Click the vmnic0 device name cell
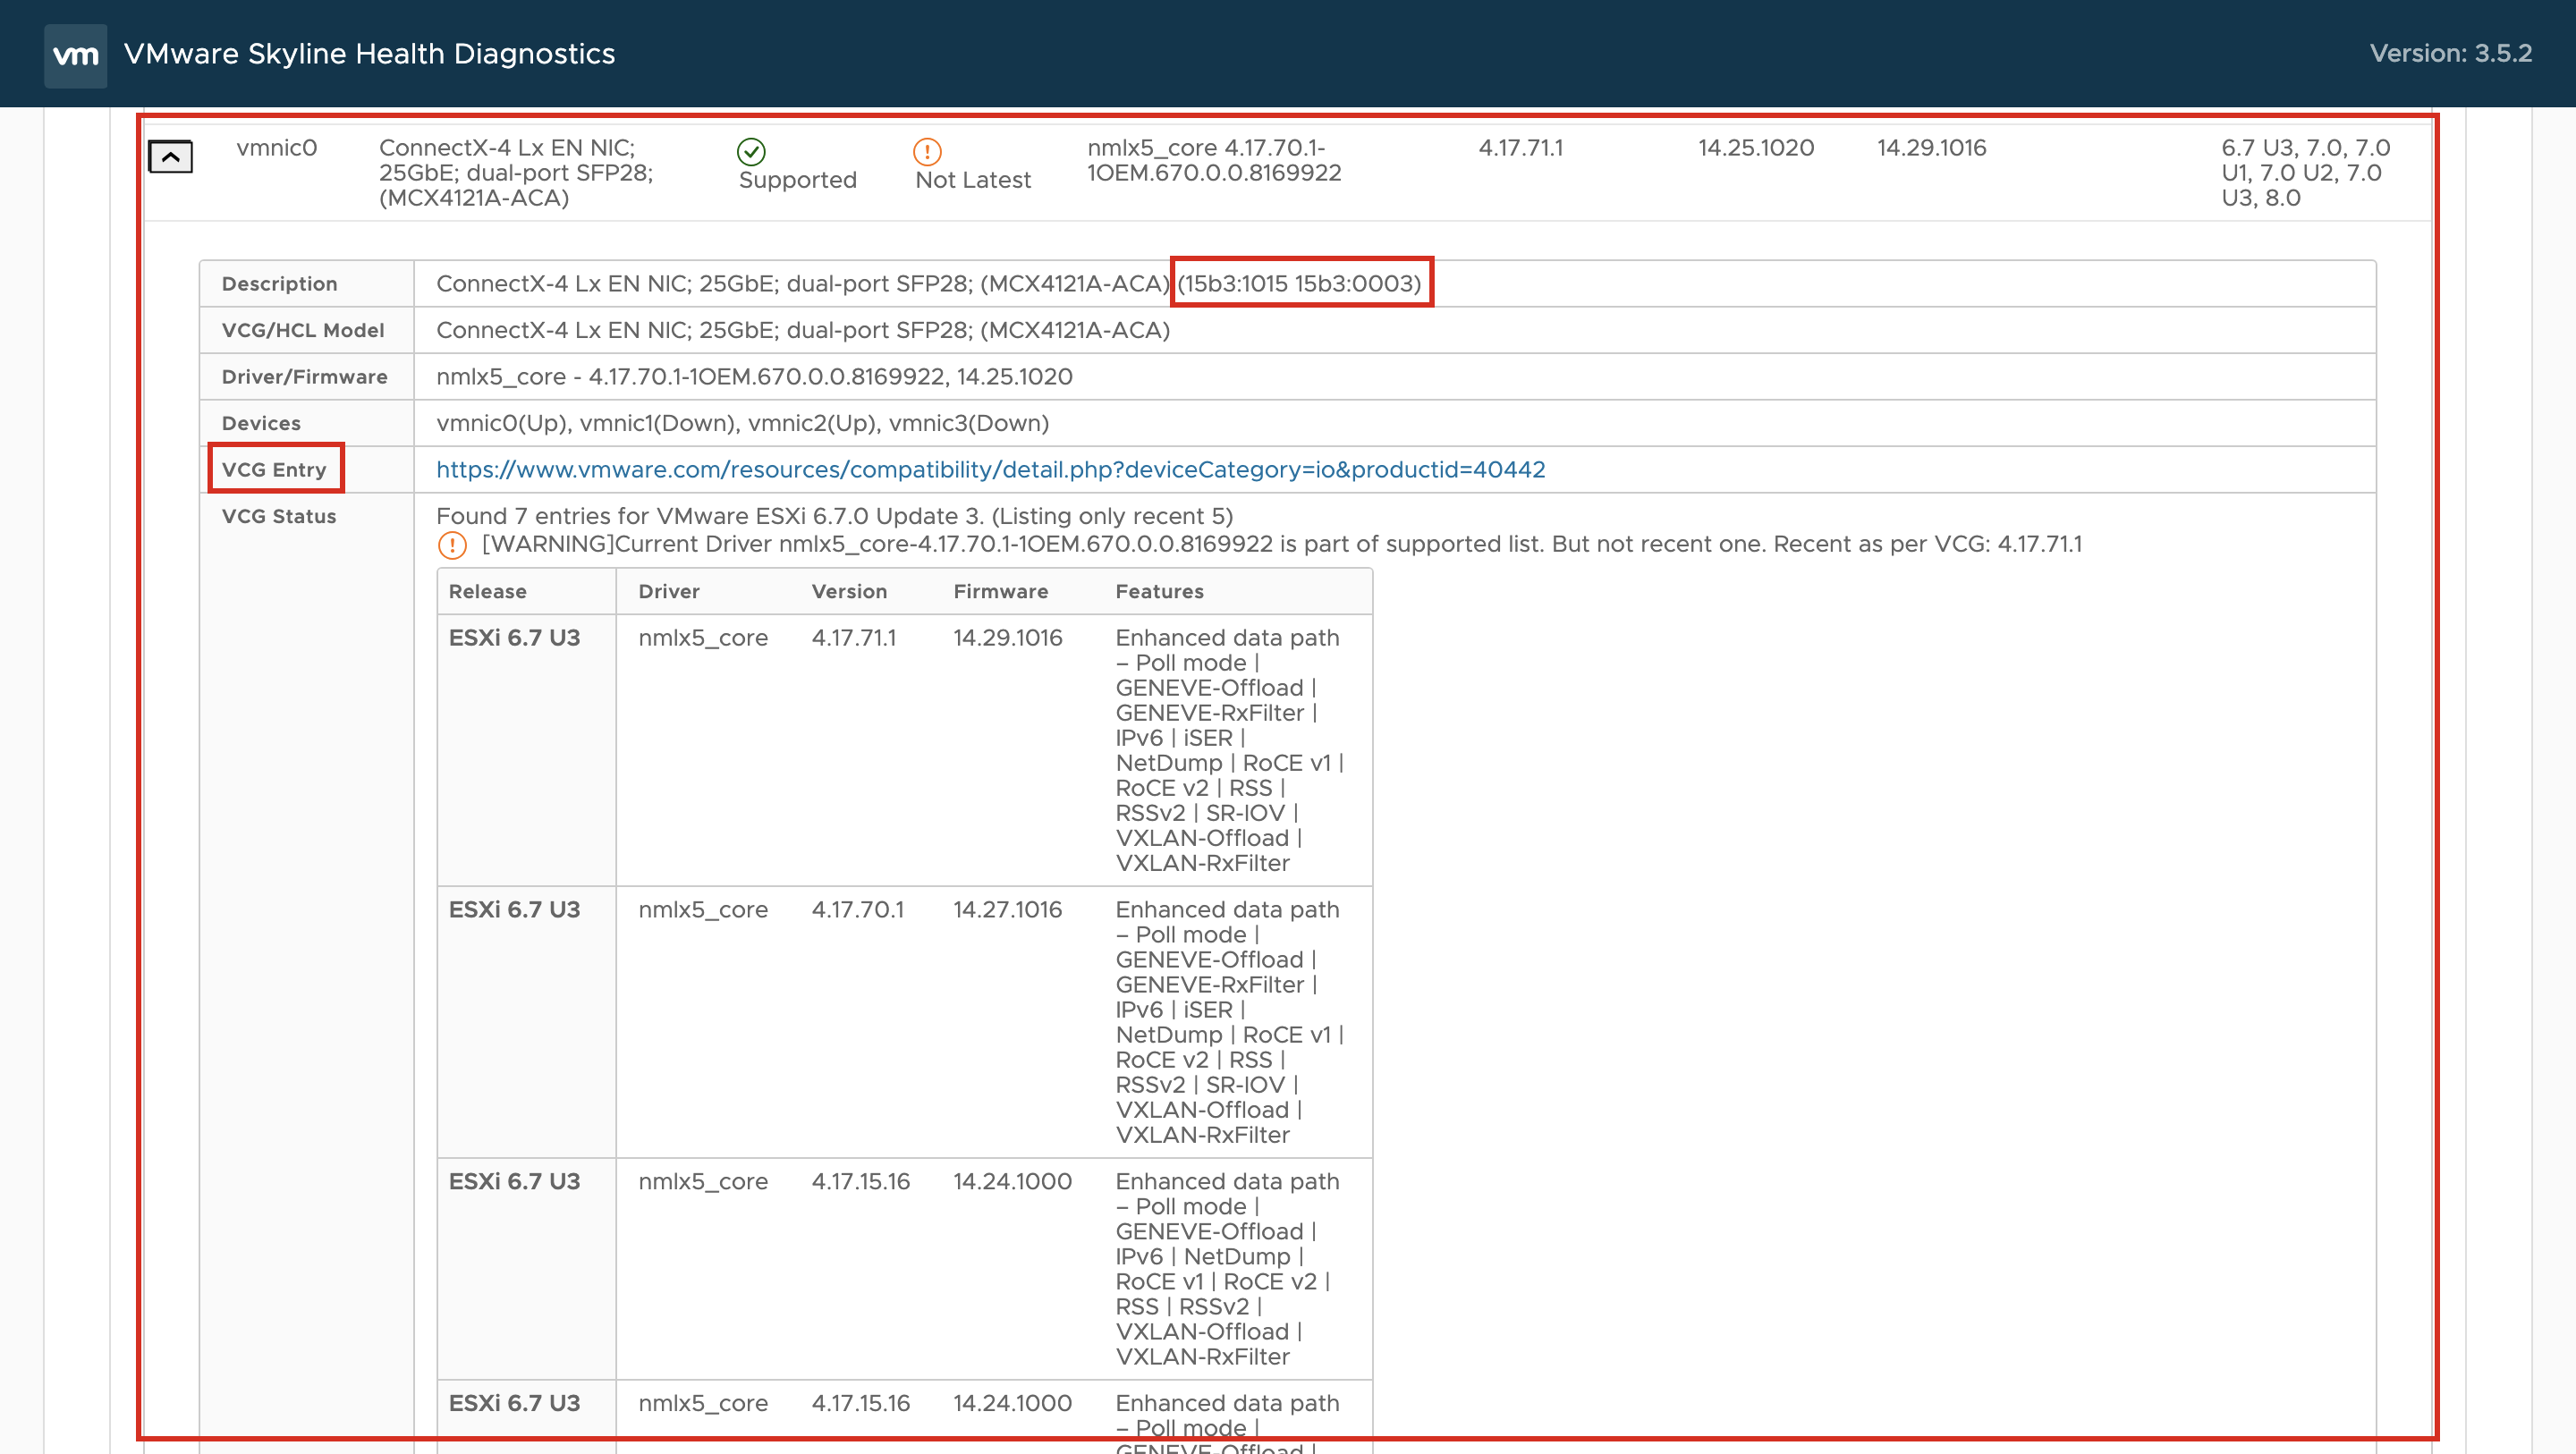 pos(276,147)
